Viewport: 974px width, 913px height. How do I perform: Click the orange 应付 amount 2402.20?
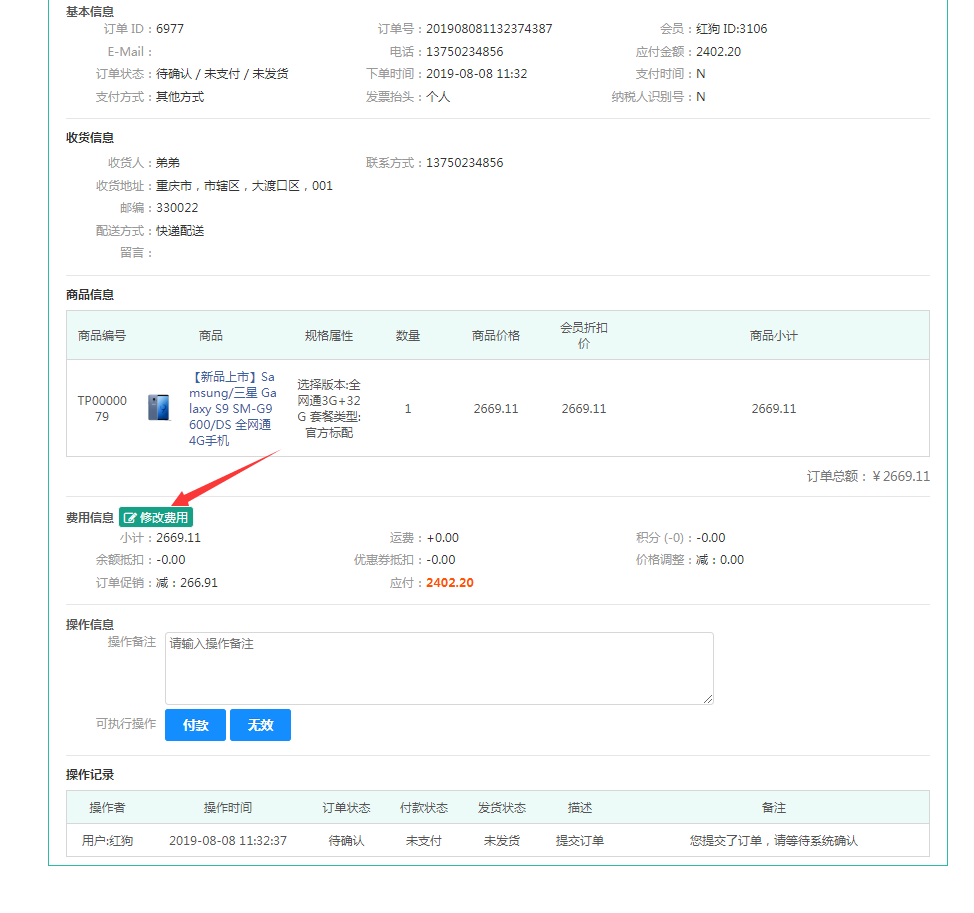point(450,583)
